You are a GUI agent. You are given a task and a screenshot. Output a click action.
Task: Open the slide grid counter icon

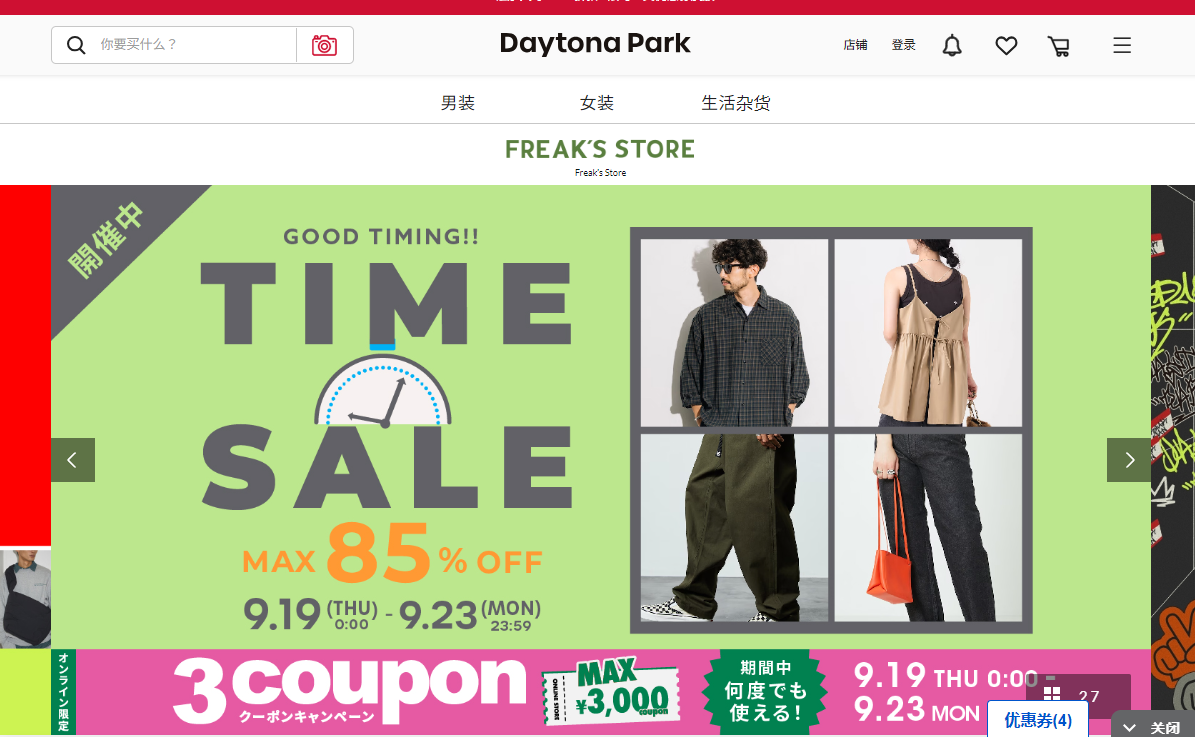click(1052, 694)
